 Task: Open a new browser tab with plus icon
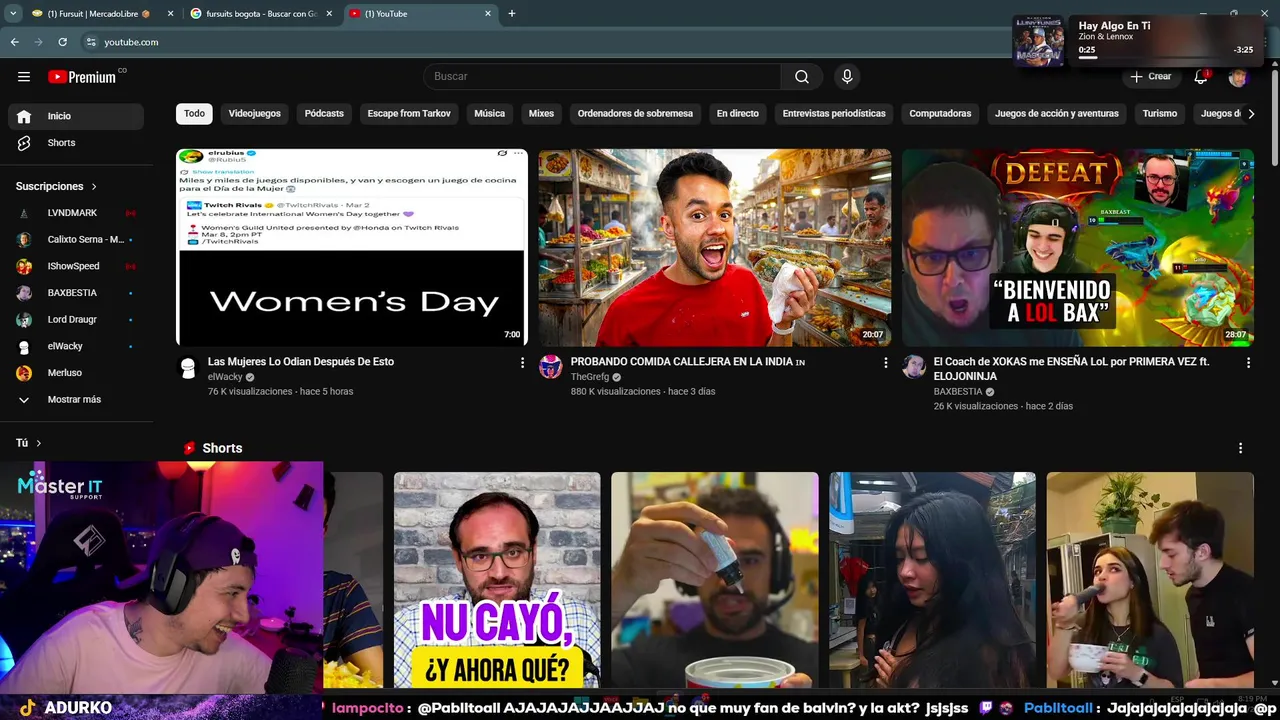[x=512, y=14]
